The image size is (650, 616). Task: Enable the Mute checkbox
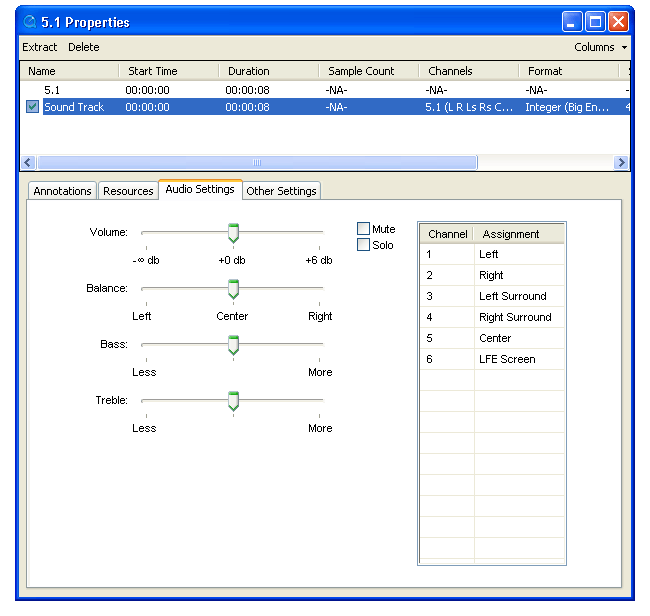[x=364, y=229]
